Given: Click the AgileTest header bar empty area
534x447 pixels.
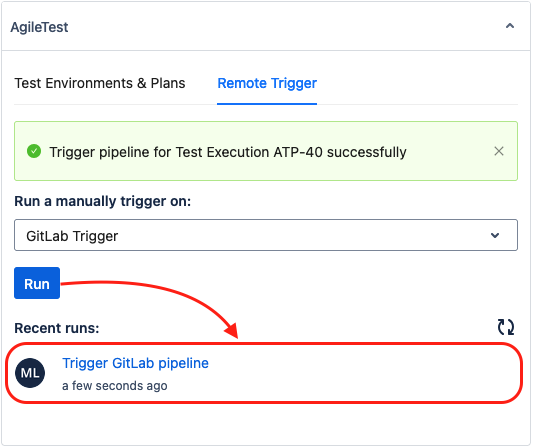Looking at the screenshot, I should (x=286, y=27).
